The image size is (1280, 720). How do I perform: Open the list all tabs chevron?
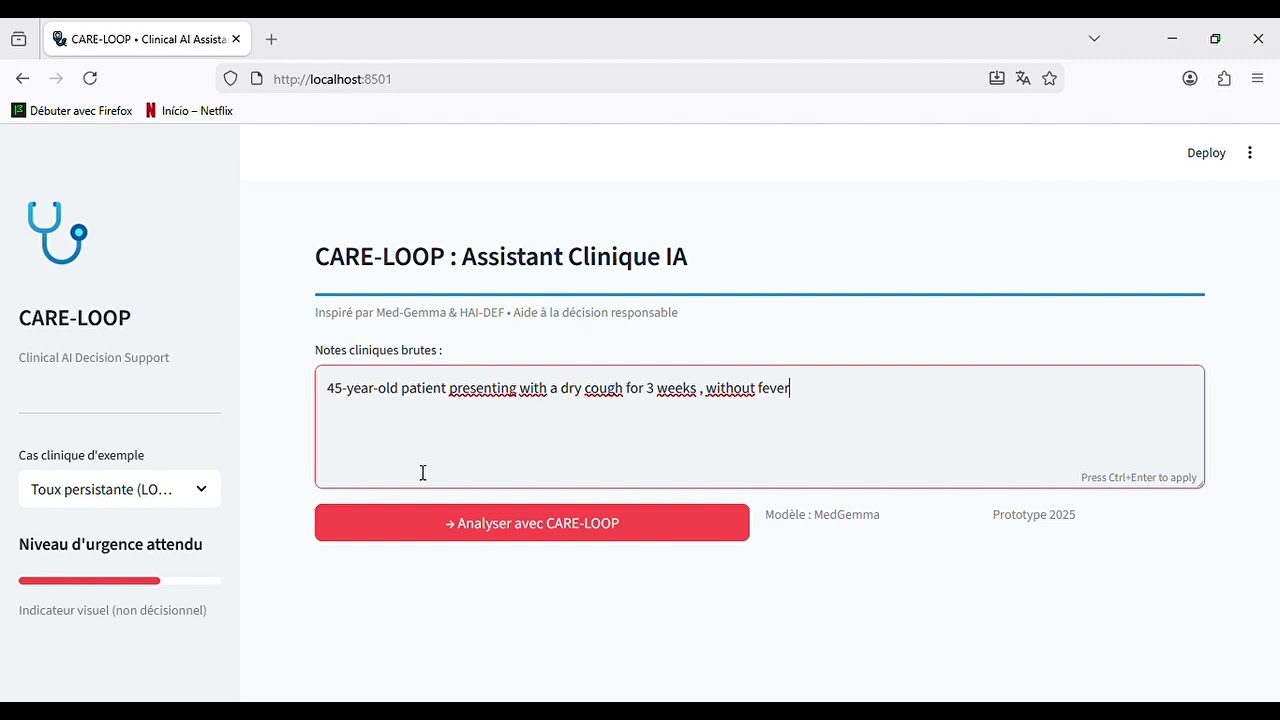pos(1095,40)
